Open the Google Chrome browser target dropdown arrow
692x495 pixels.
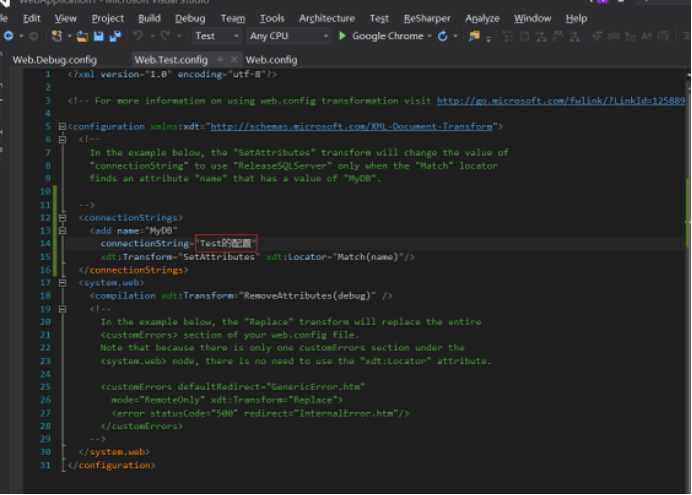coord(429,36)
